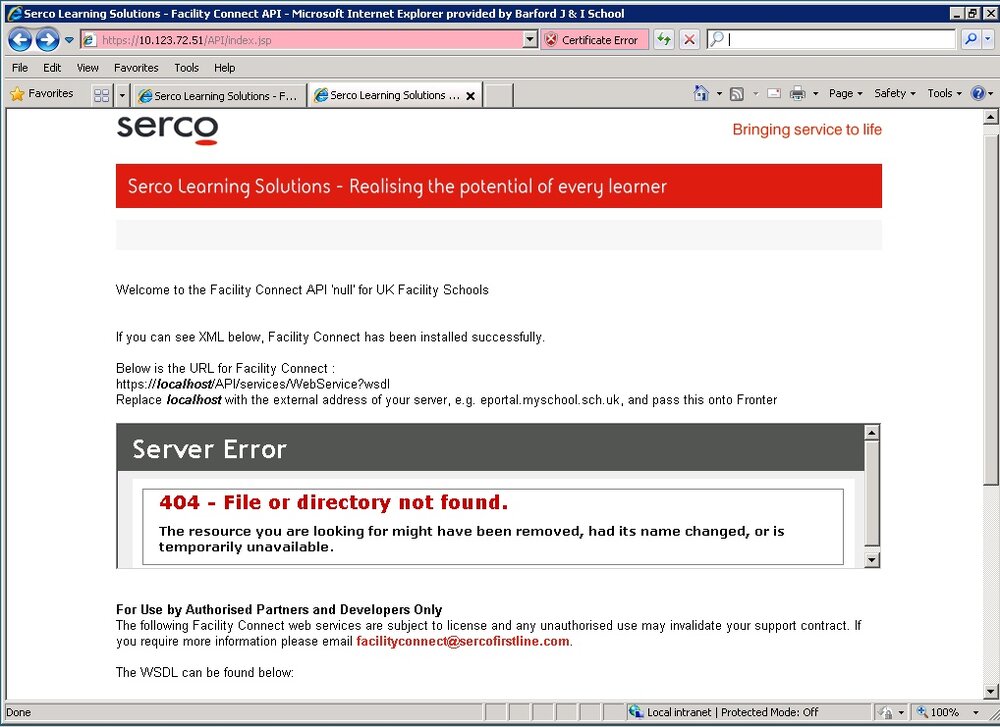The width and height of the screenshot is (1000, 727).
Task: Open the Safety command bar menu
Action: (894, 93)
